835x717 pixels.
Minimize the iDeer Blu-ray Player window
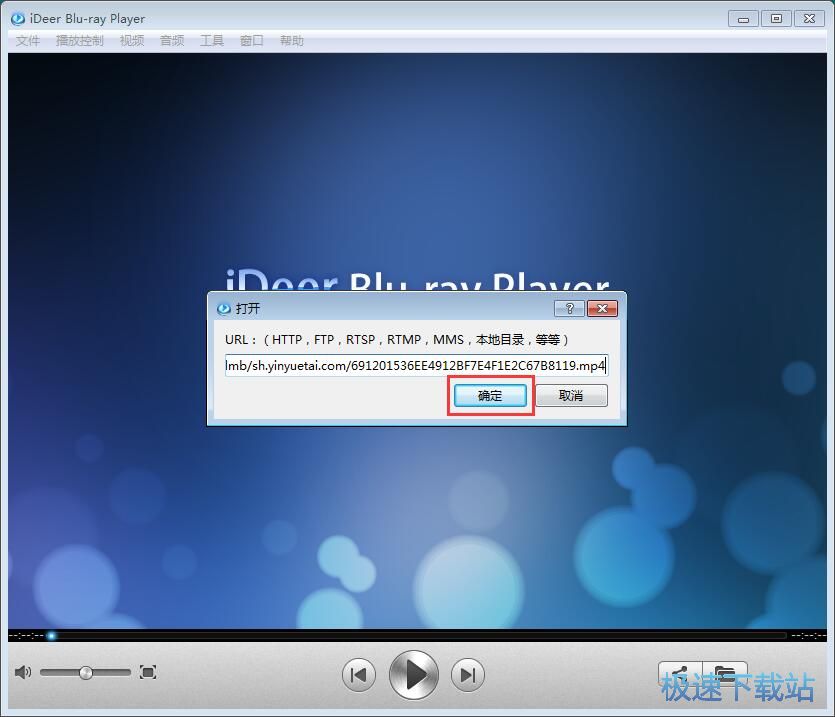click(x=743, y=19)
